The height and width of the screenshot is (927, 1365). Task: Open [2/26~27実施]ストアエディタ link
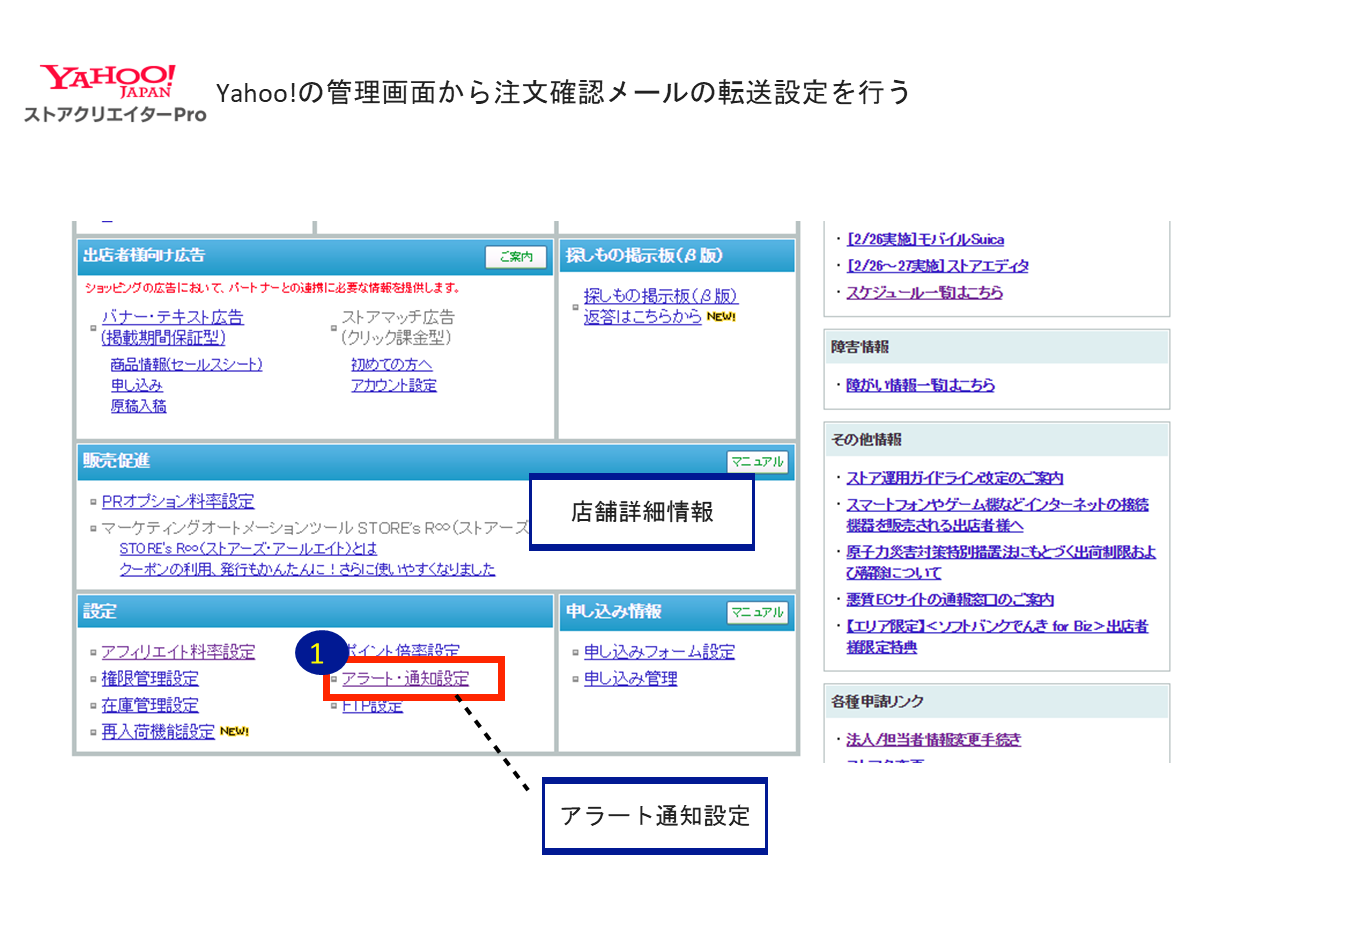(x=937, y=266)
